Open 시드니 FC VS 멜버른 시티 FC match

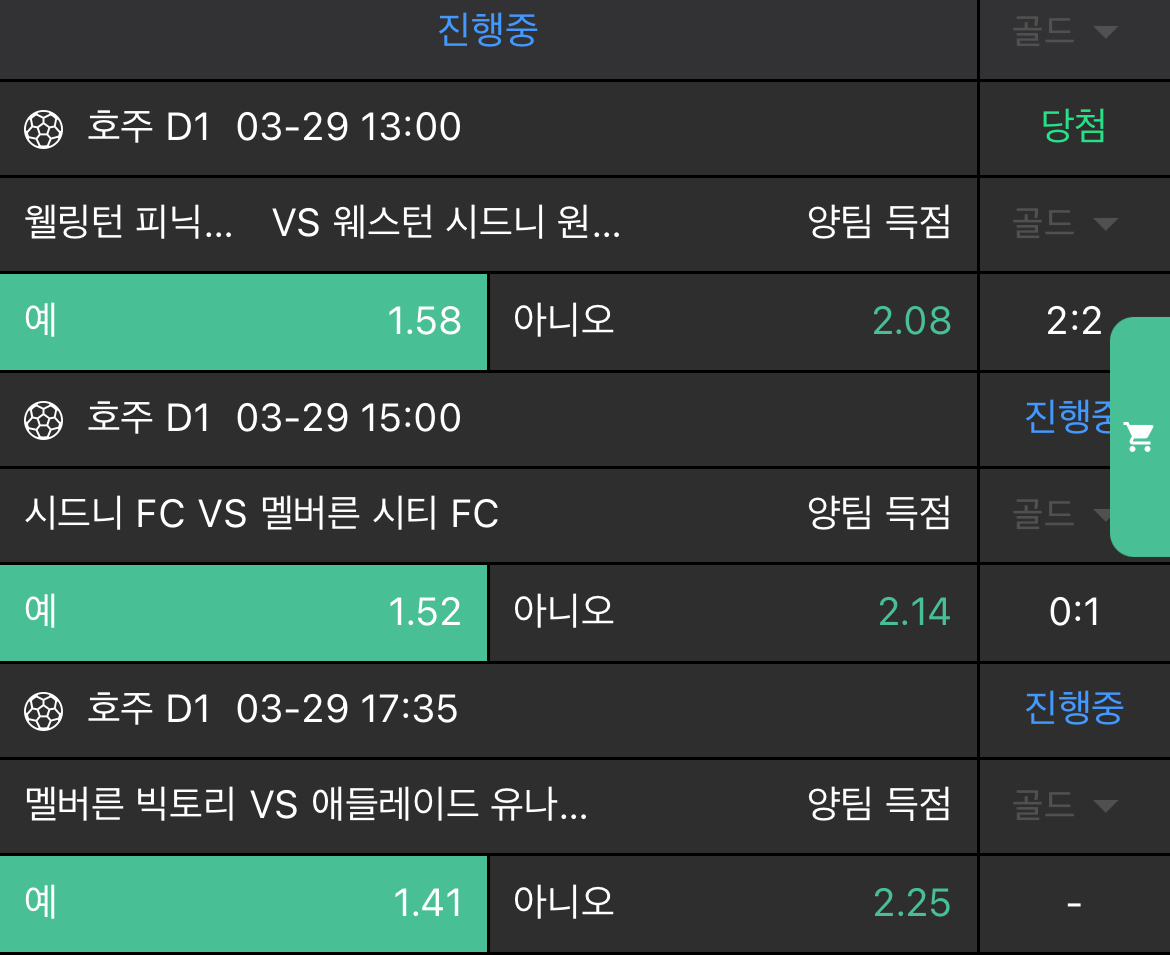[261, 515]
